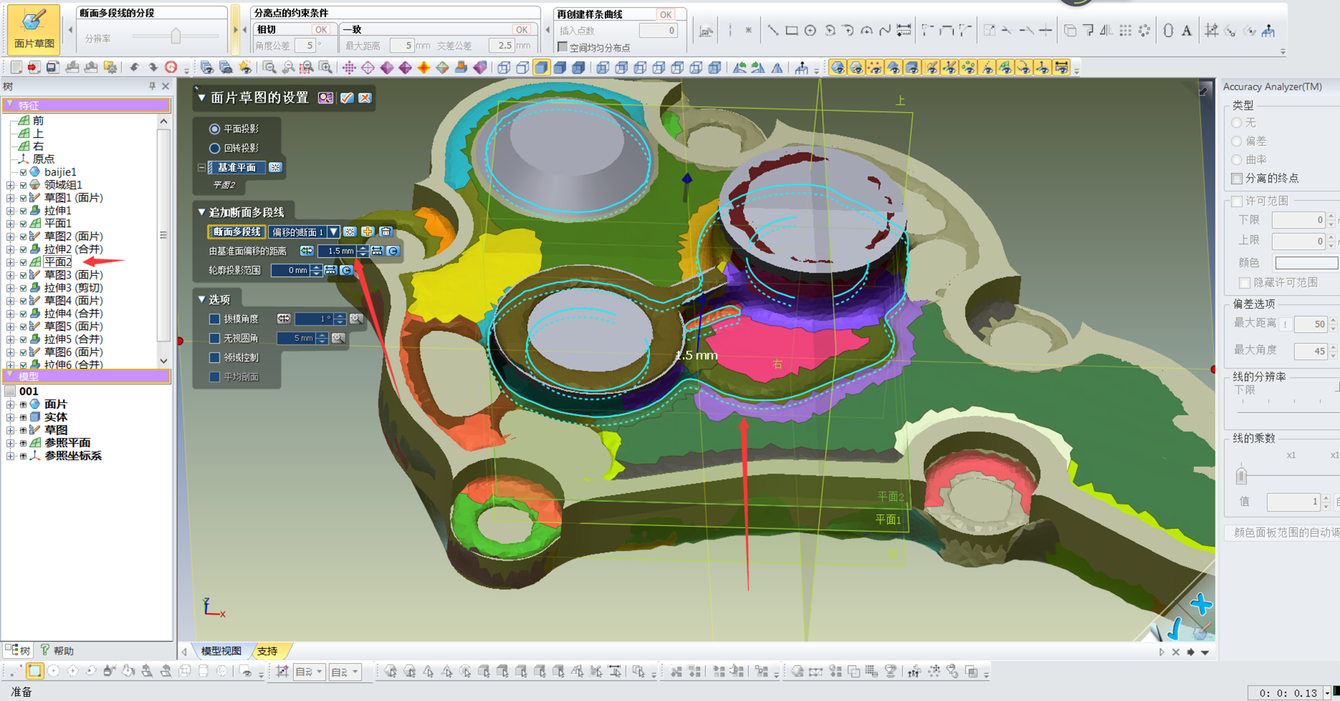Collapse the 面片草图的设置 header
The height and width of the screenshot is (701, 1340).
click(201, 98)
